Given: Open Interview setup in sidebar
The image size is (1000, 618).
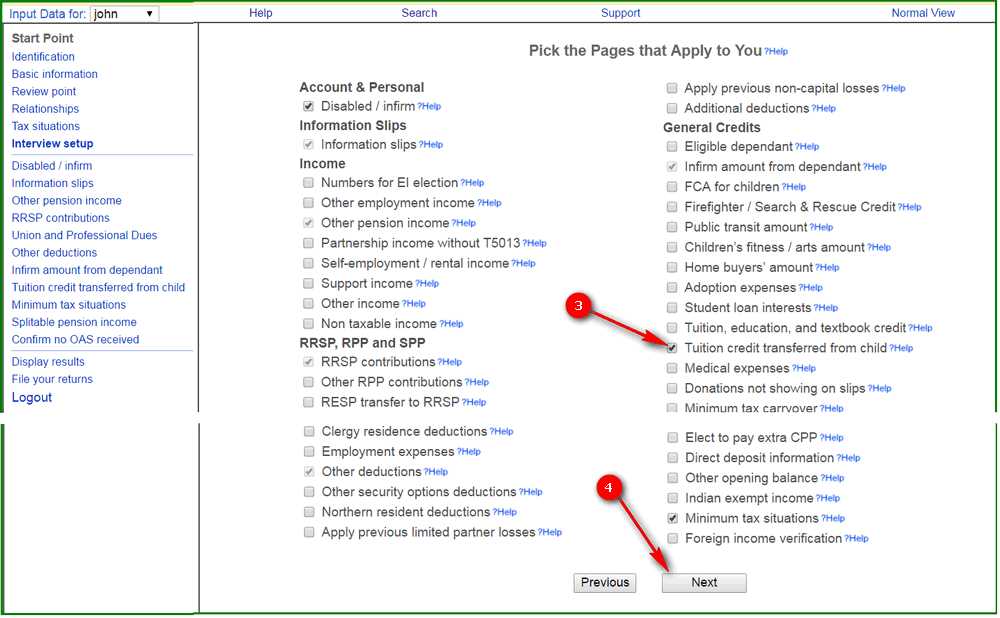Looking at the screenshot, I should tap(52, 143).
